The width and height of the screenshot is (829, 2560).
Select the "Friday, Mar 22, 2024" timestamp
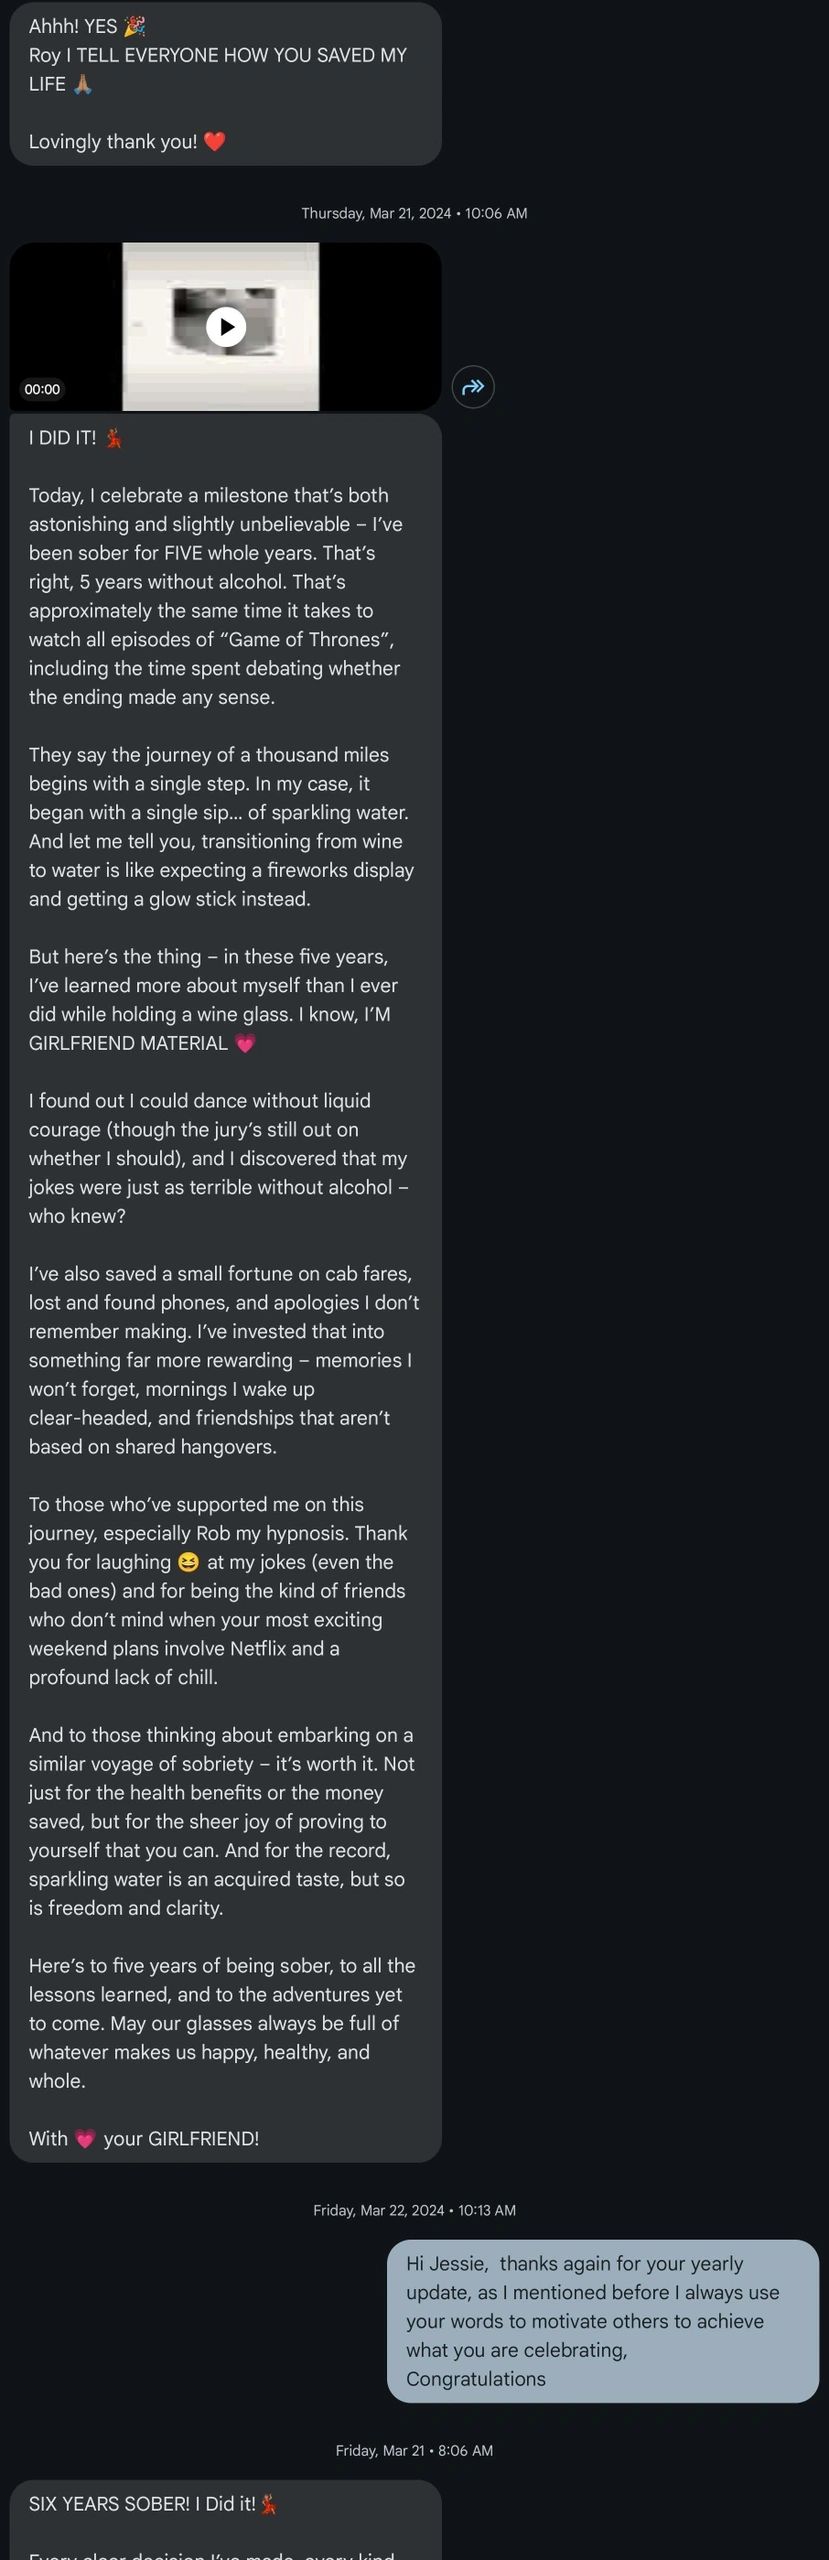click(414, 2210)
